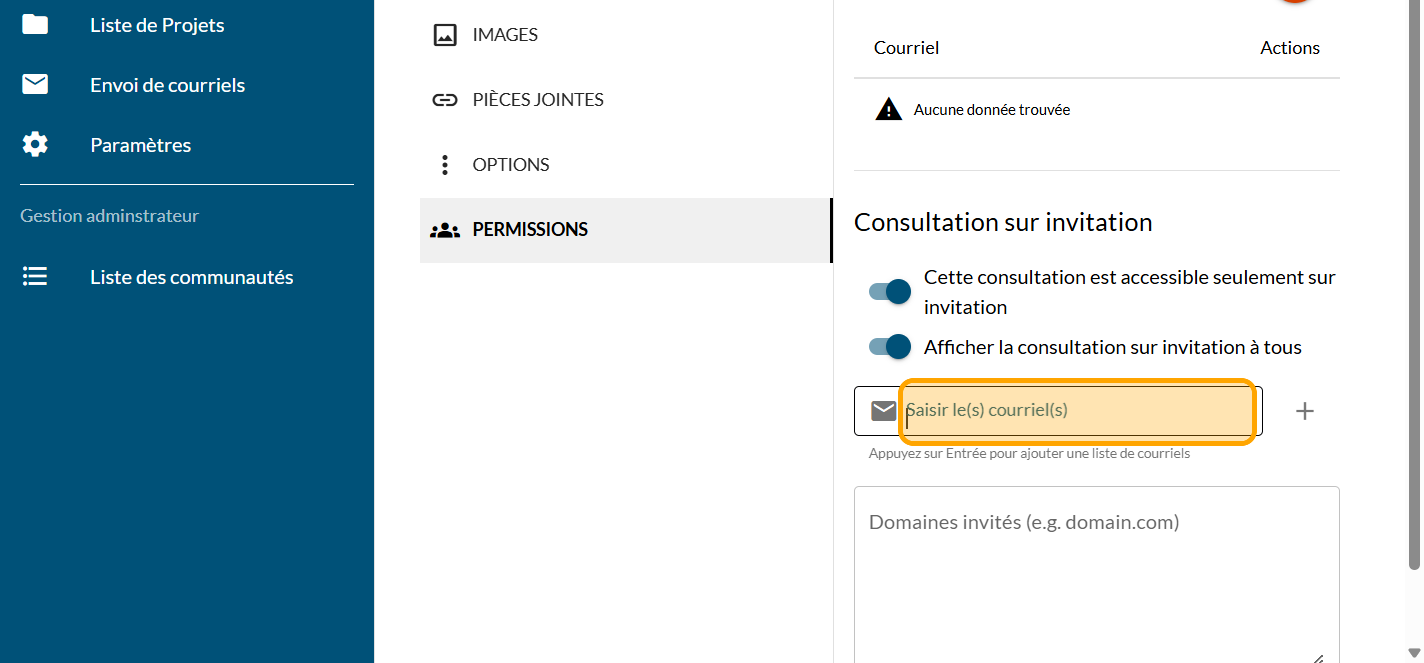This screenshot has width=1424, height=663.
Task: Go to Envoi de courriels
Action: [167, 85]
